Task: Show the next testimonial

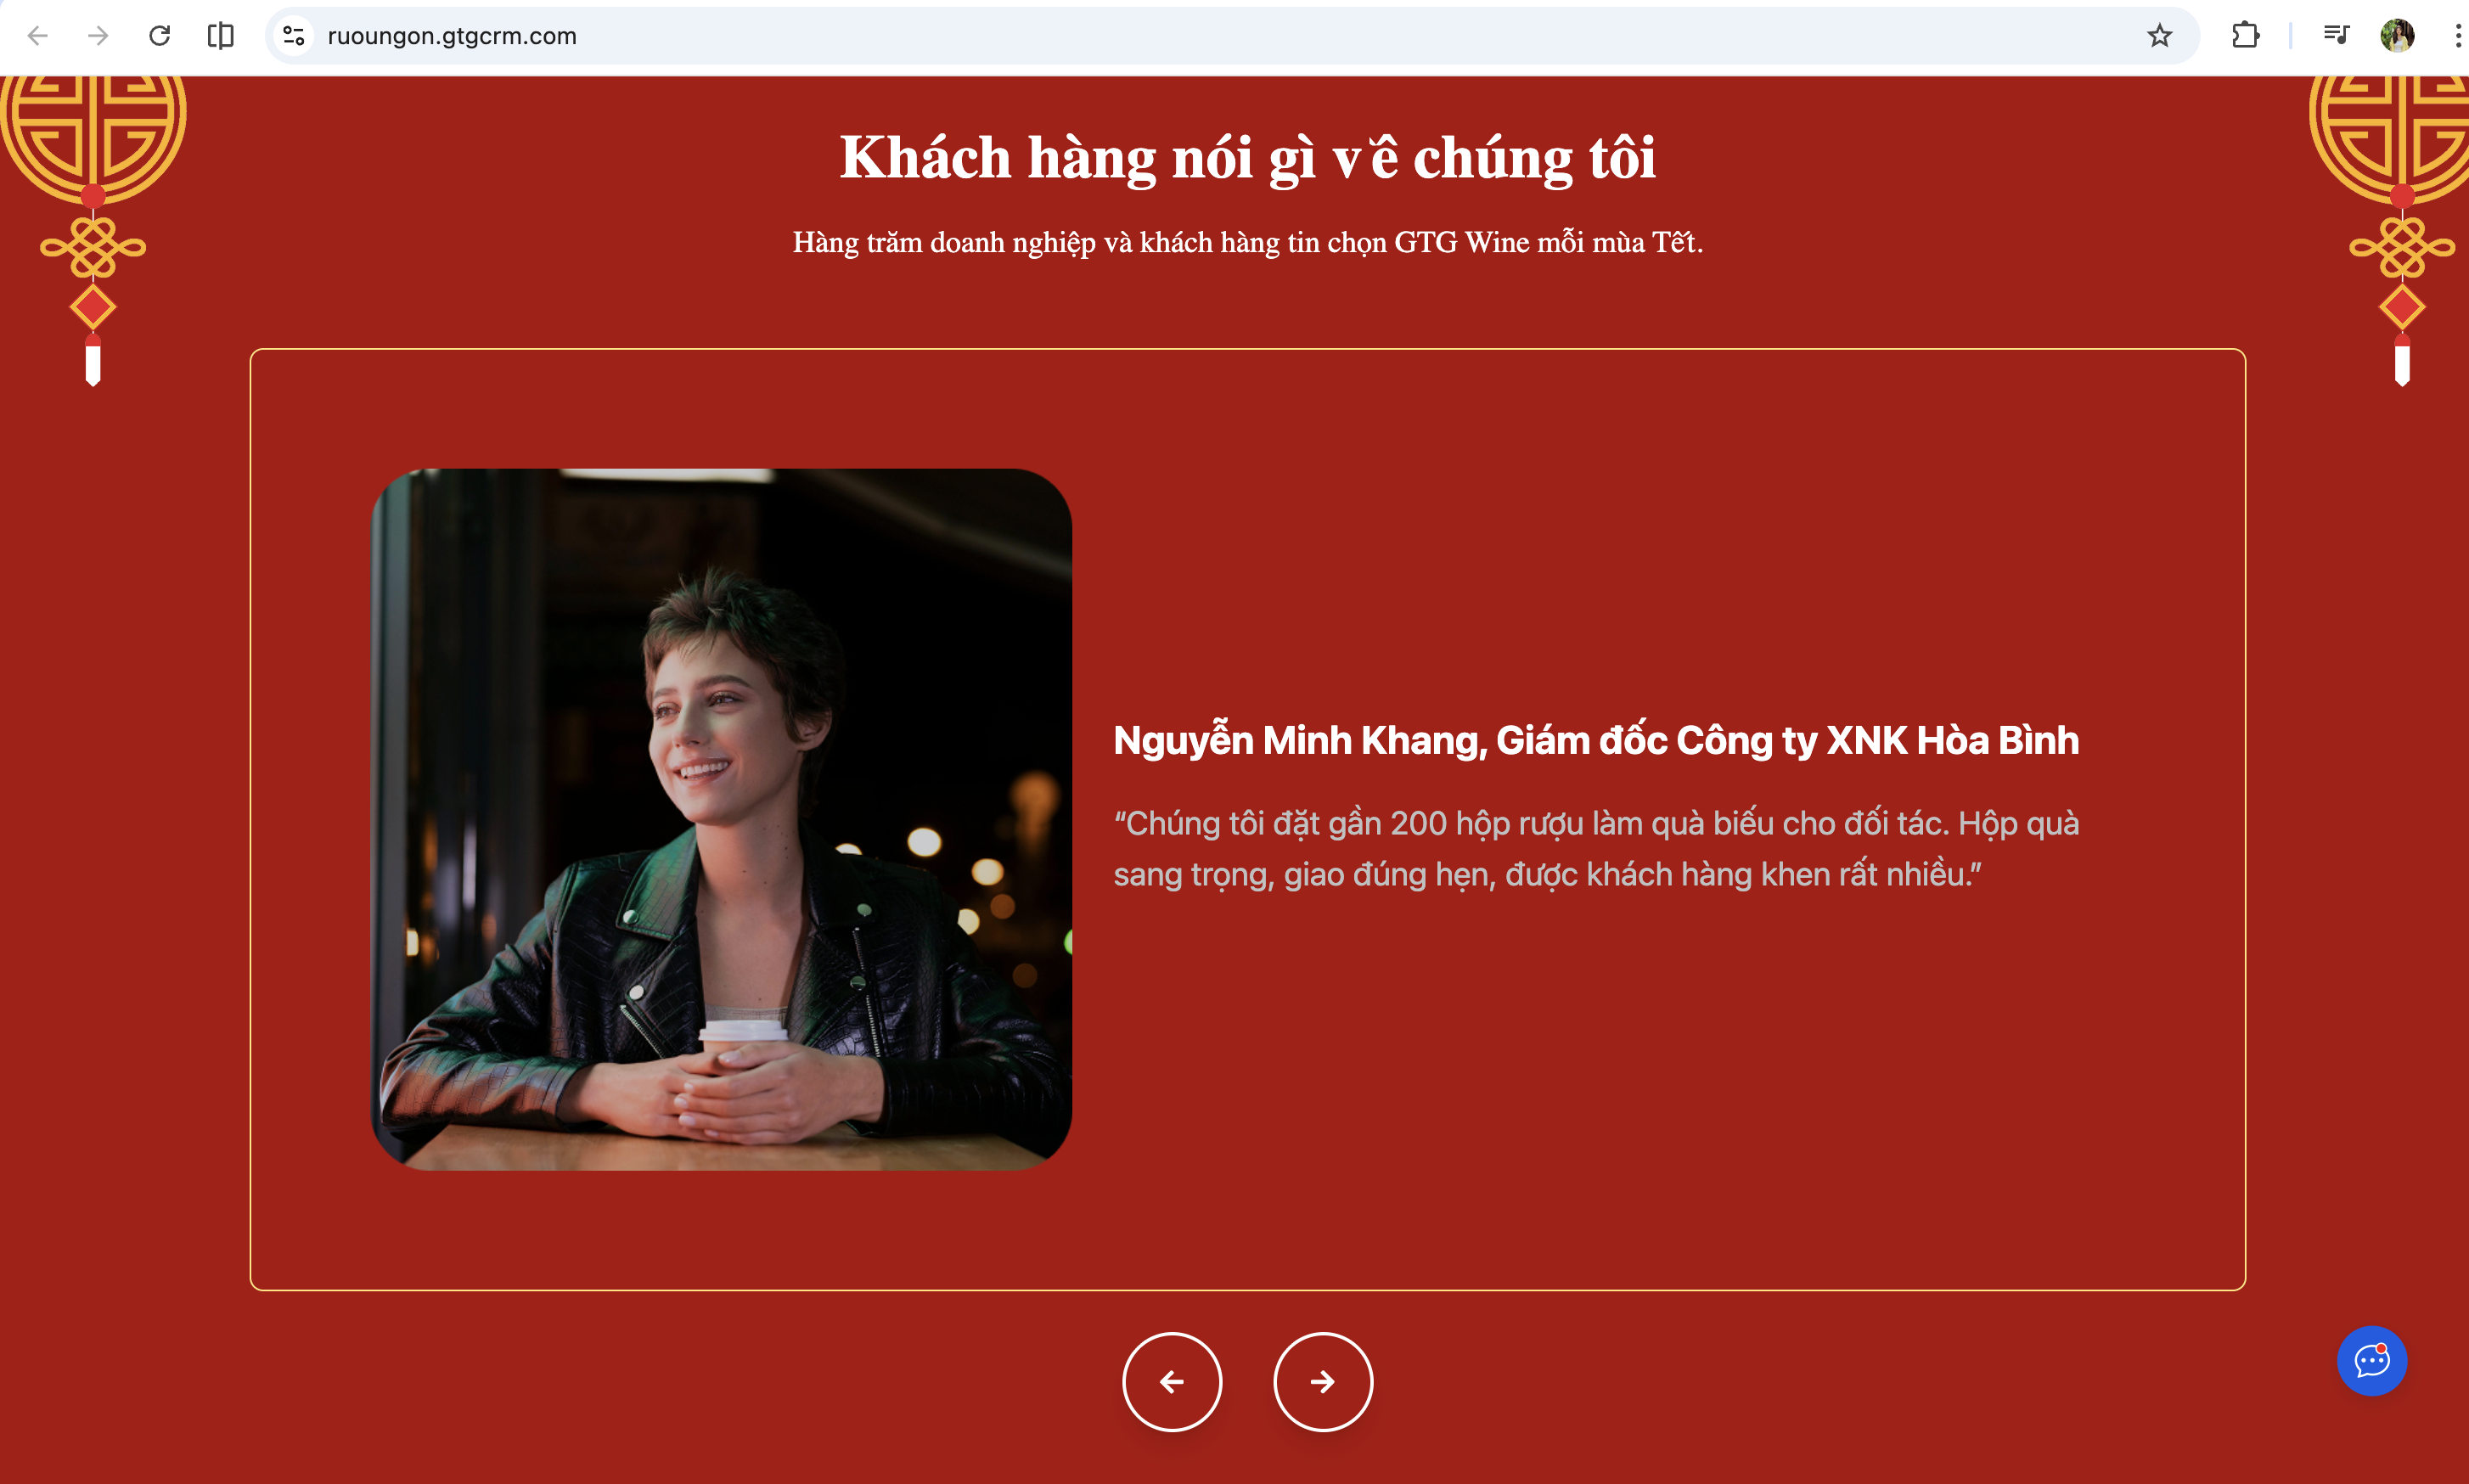Action: (1323, 1382)
